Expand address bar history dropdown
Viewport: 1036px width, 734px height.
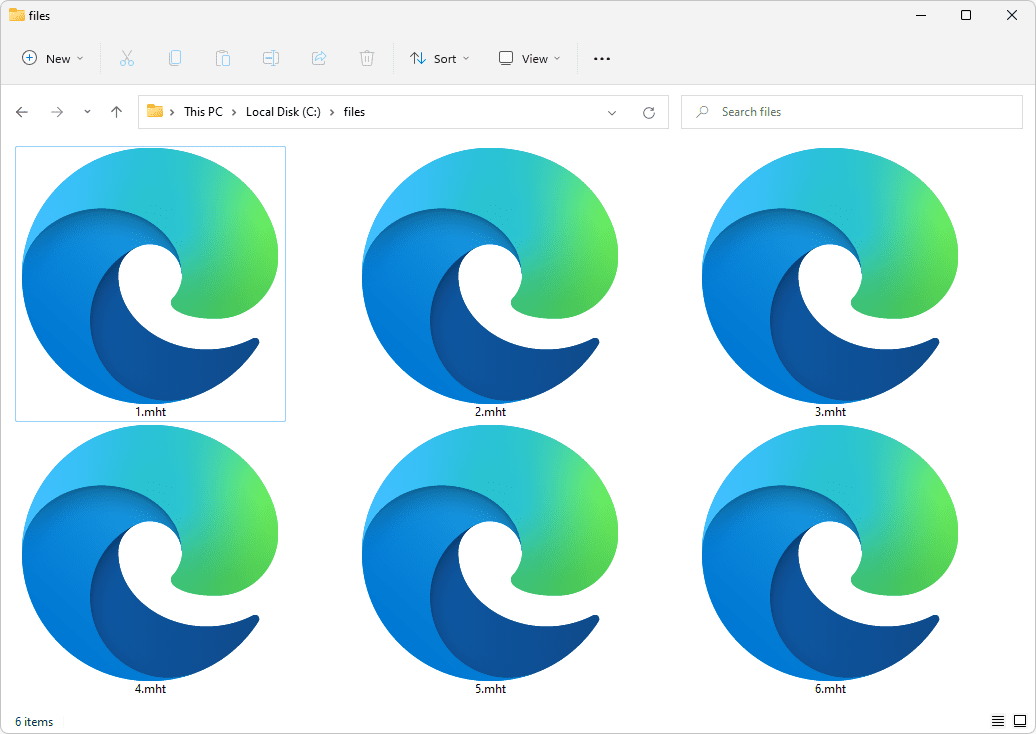coord(612,112)
